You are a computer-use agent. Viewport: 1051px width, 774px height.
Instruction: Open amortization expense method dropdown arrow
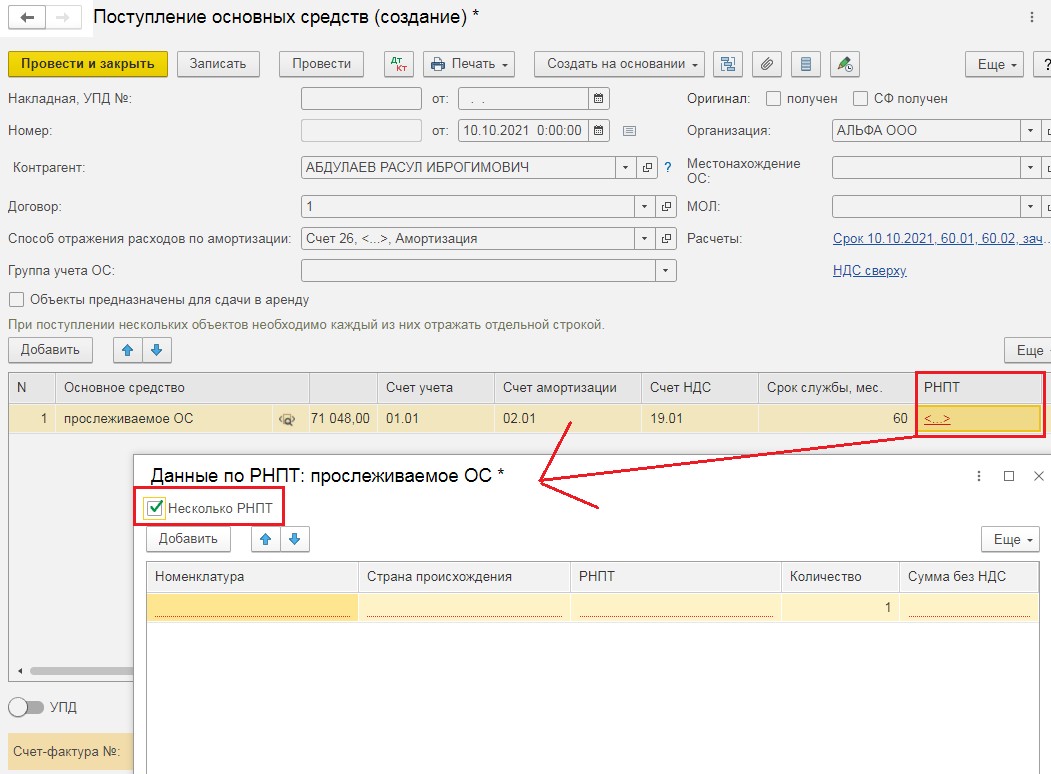pos(644,238)
